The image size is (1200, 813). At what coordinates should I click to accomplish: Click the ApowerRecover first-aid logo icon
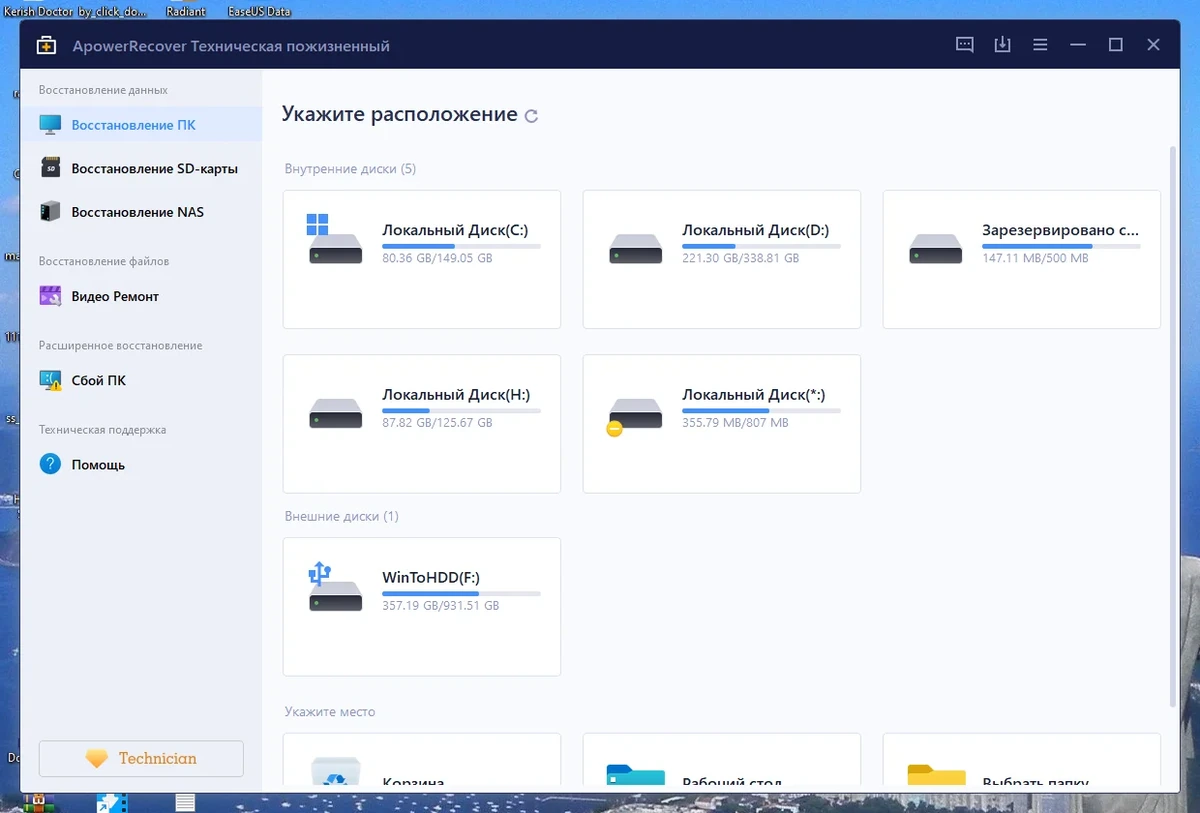(46, 46)
